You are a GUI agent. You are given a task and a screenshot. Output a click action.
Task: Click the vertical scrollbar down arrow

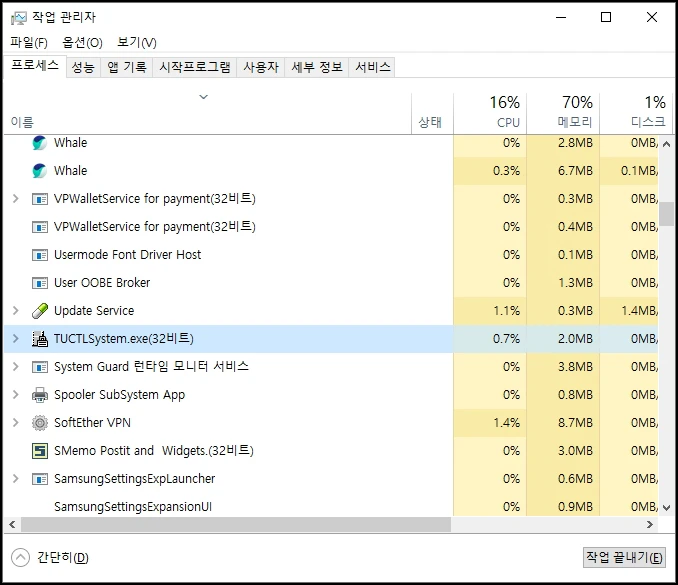(x=667, y=508)
